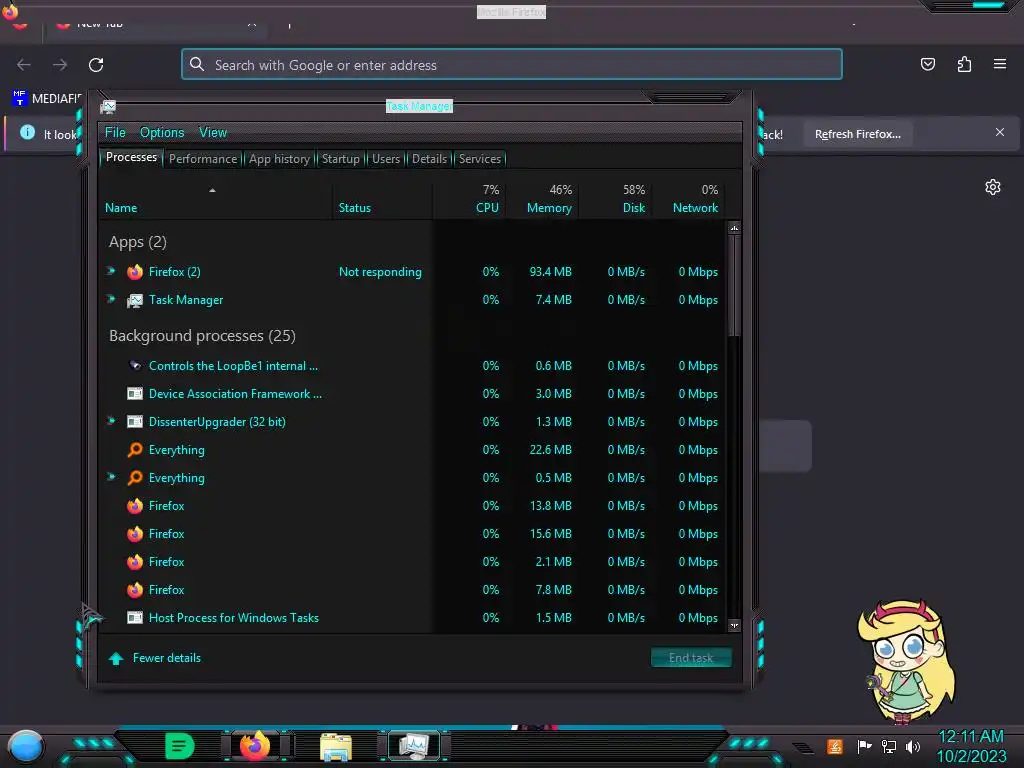The height and width of the screenshot is (768, 1024).
Task: Sort by the Network column header
Action: (689, 199)
